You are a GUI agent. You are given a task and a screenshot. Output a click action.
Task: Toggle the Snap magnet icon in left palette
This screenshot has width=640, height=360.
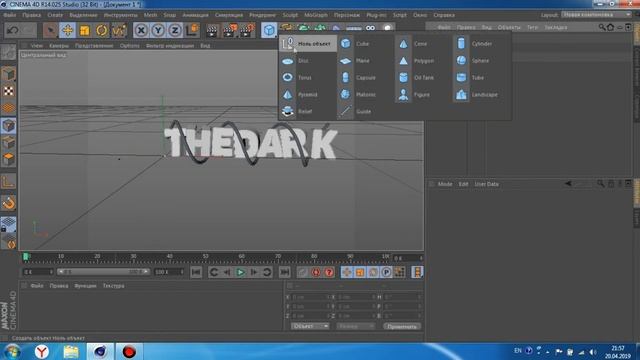(9, 203)
